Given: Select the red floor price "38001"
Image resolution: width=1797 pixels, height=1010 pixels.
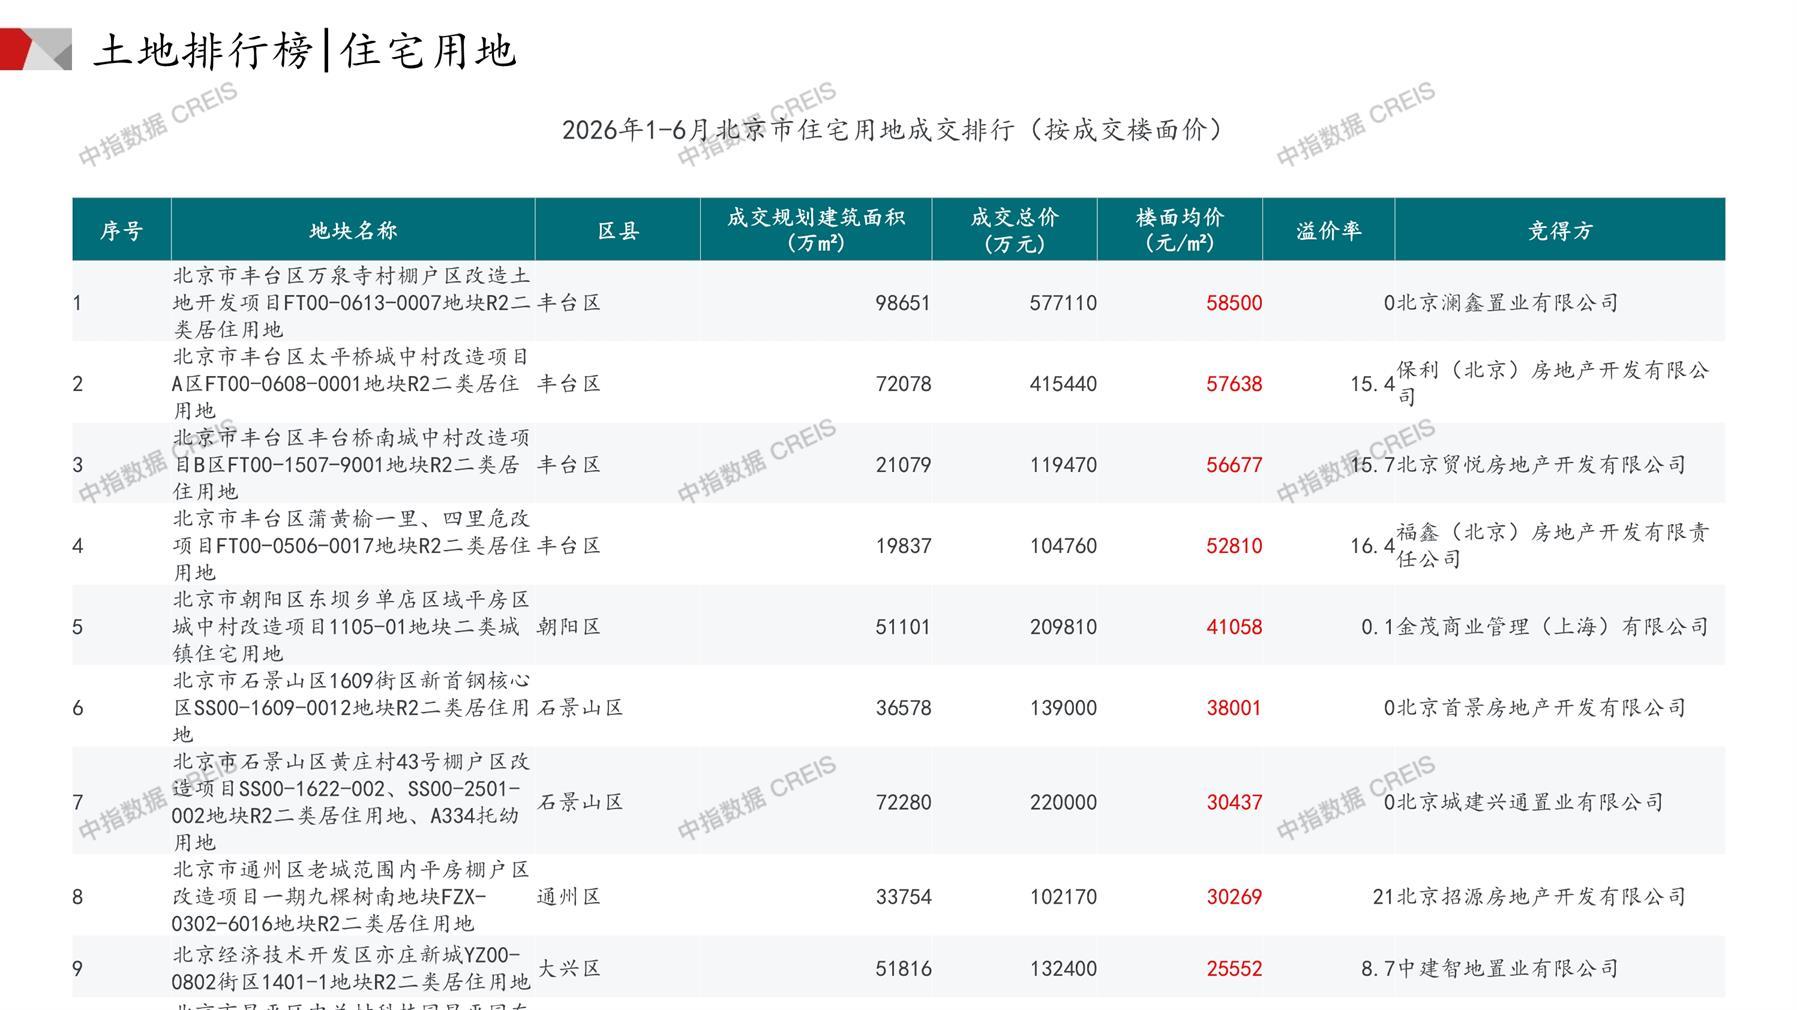Looking at the screenshot, I should (x=1234, y=708).
